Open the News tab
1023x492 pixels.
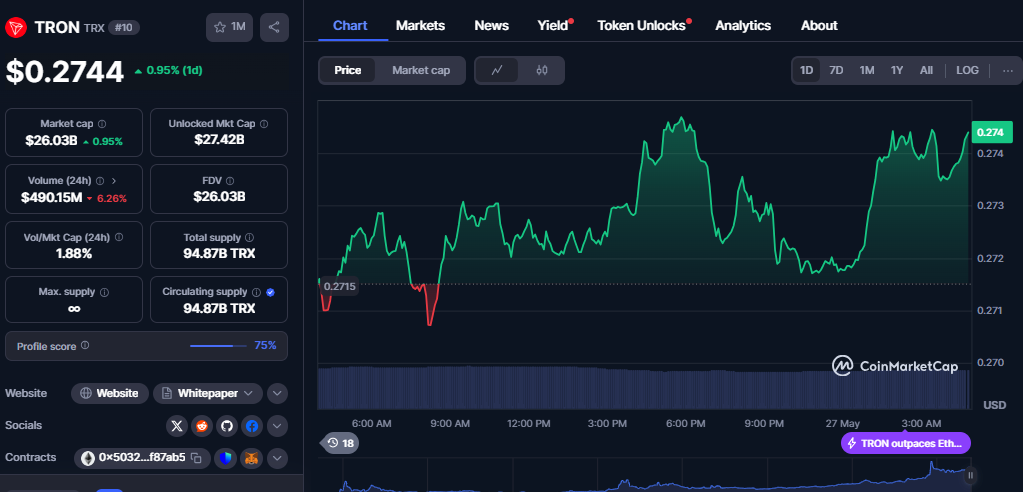click(491, 25)
